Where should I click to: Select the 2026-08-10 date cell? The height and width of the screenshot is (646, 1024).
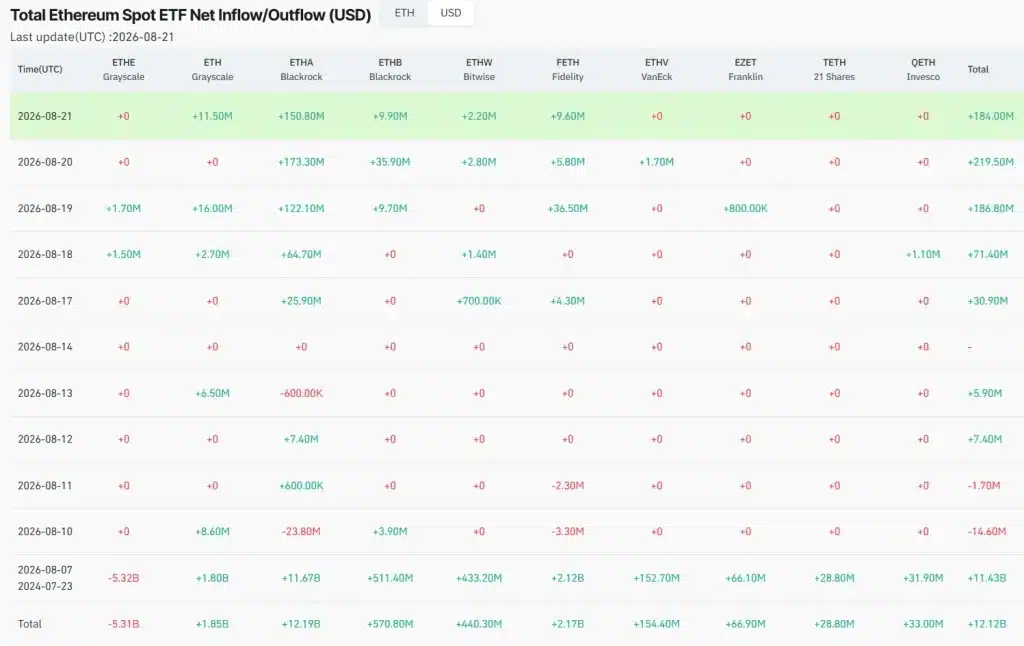pyautogui.click(x=44, y=531)
